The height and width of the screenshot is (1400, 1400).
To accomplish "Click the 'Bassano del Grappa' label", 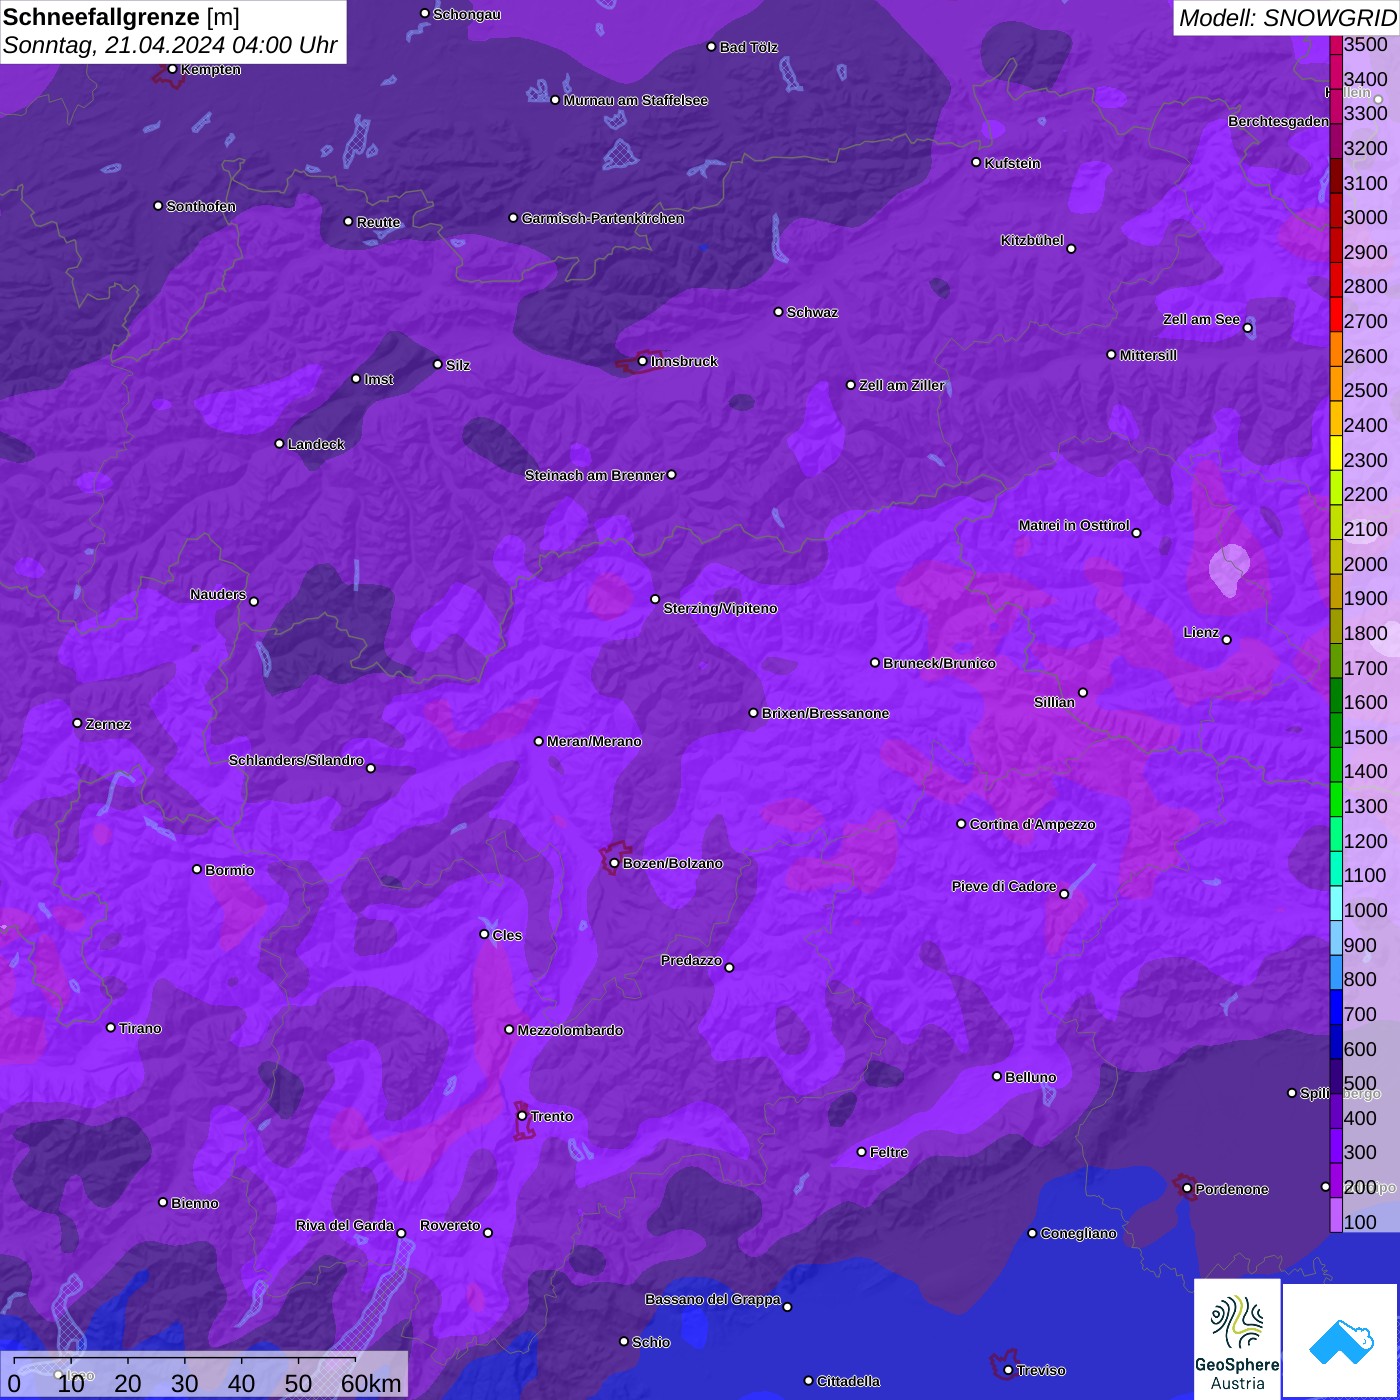I will pyautogui.click(x=712, y=1299).
